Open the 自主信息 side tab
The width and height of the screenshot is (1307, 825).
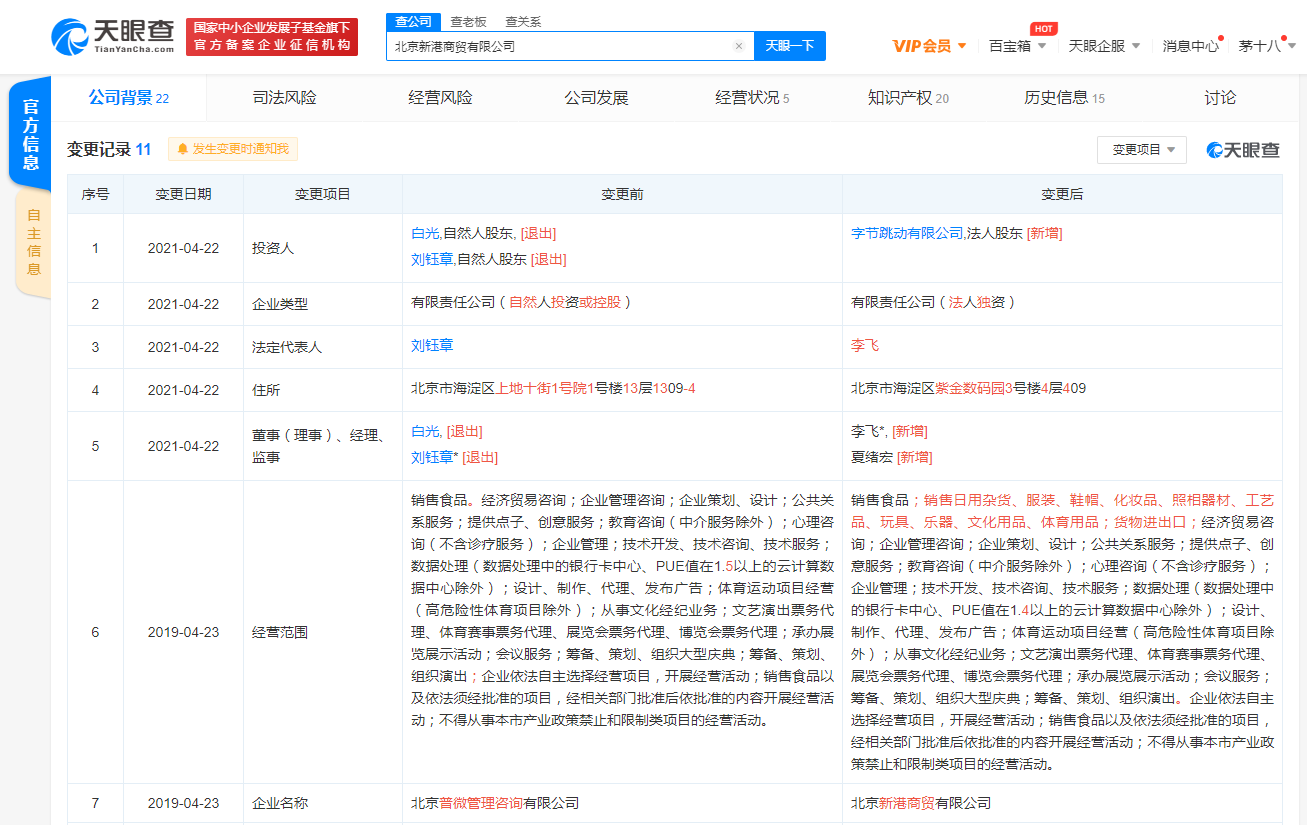click(33, 242)
